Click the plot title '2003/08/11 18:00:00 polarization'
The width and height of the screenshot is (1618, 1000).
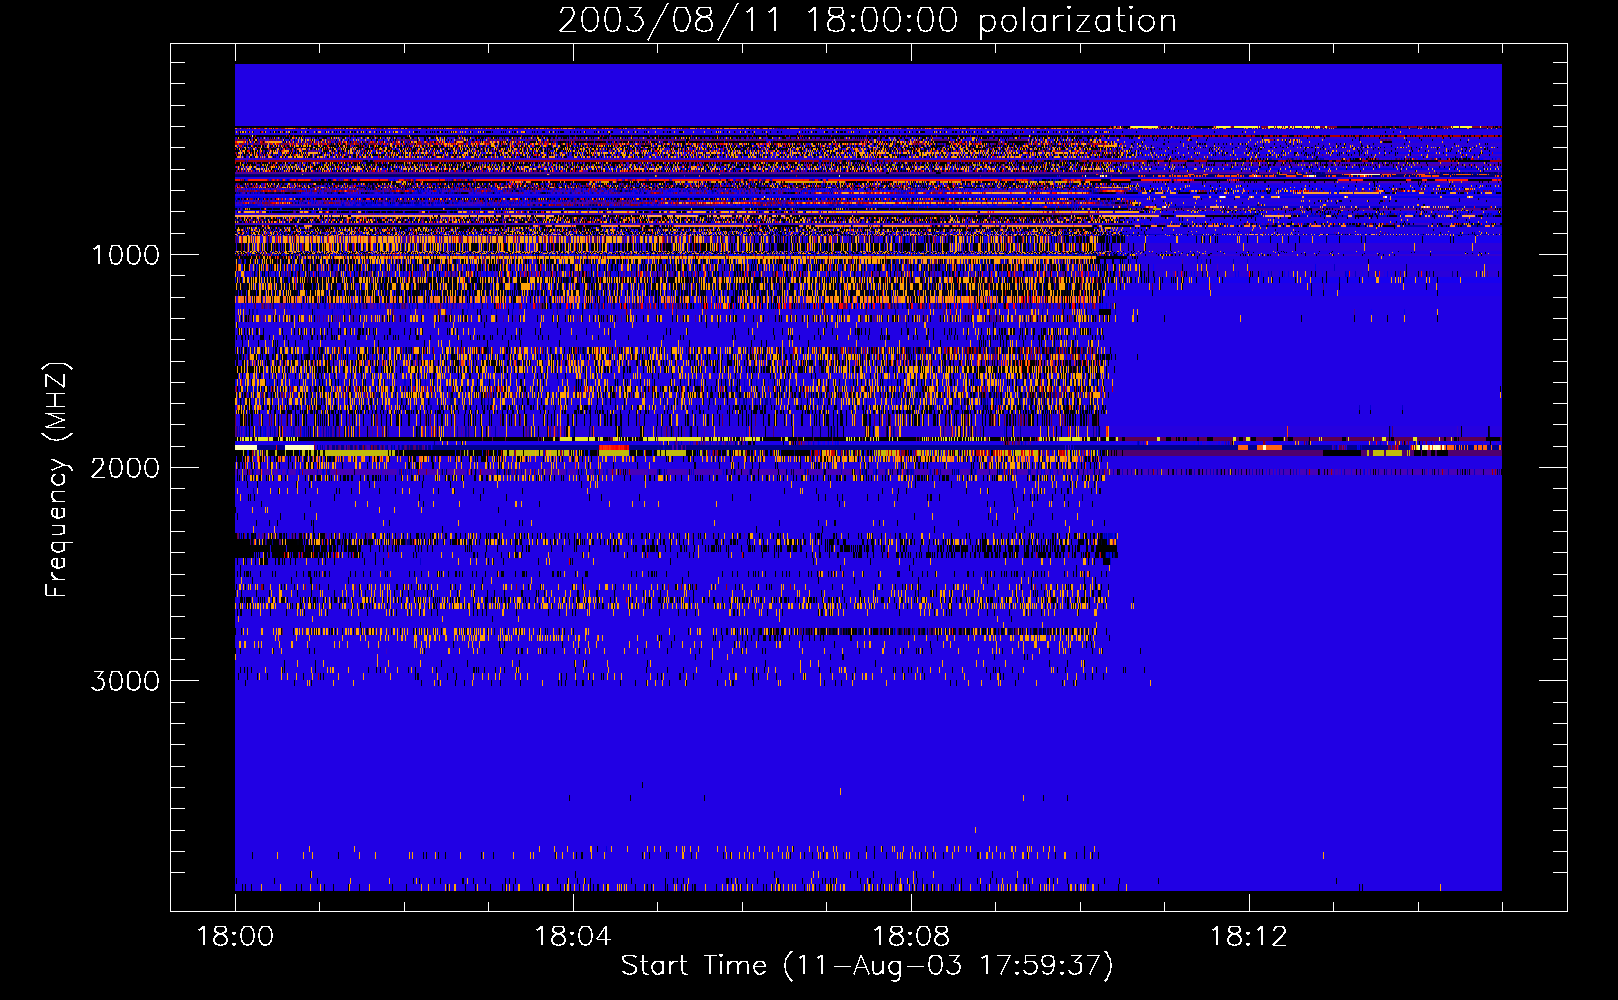tap(867, 20)
